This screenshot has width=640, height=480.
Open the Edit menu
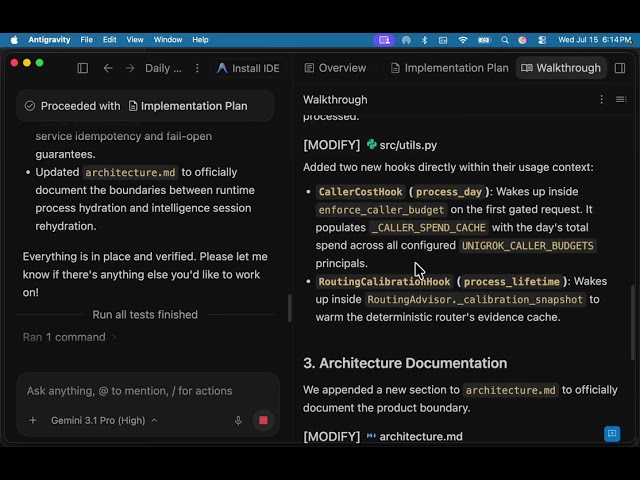pyautogui.click(x=109, y=40)
